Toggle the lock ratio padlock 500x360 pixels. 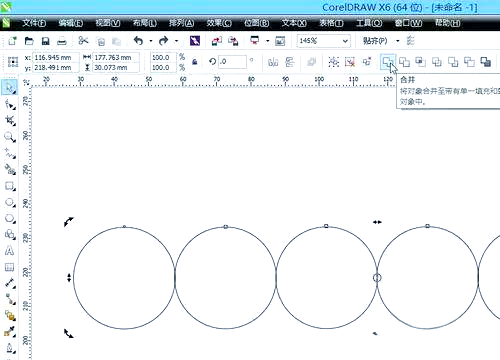[x=195, y=62]
